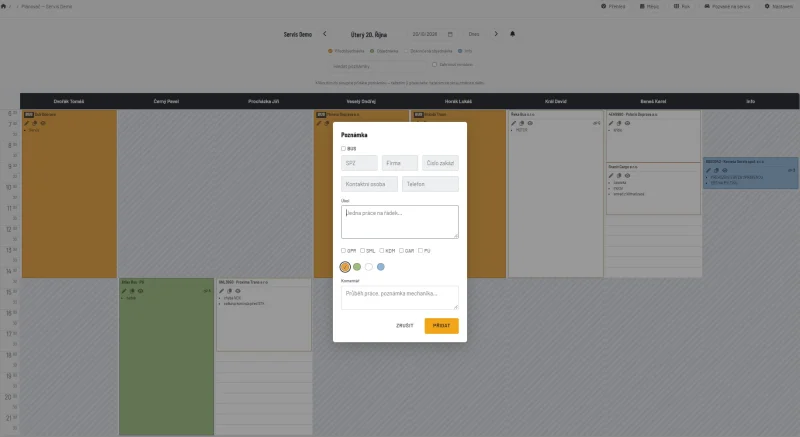This screenshot has height=437, width=800.
Task: Open the servis invitation menu item
Action: [727, 6]
